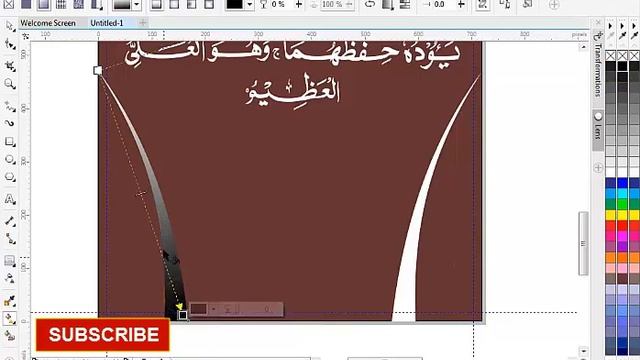
Task: Select the Rectangle tool
Action: [x=10, y=142]
